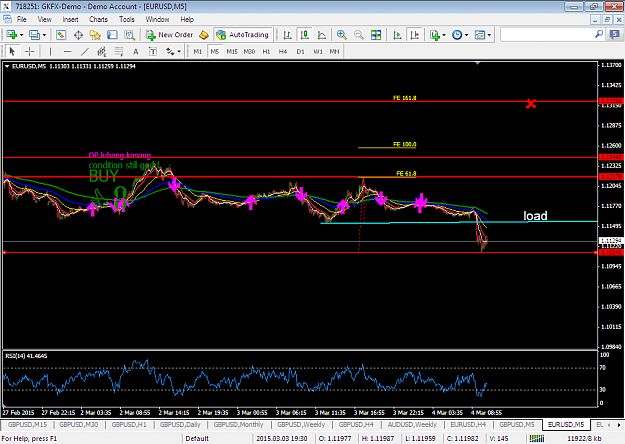Viewport: 625px width, 444px height.
Task: Open the Profiles icon
Action: (x=35, y=35)
